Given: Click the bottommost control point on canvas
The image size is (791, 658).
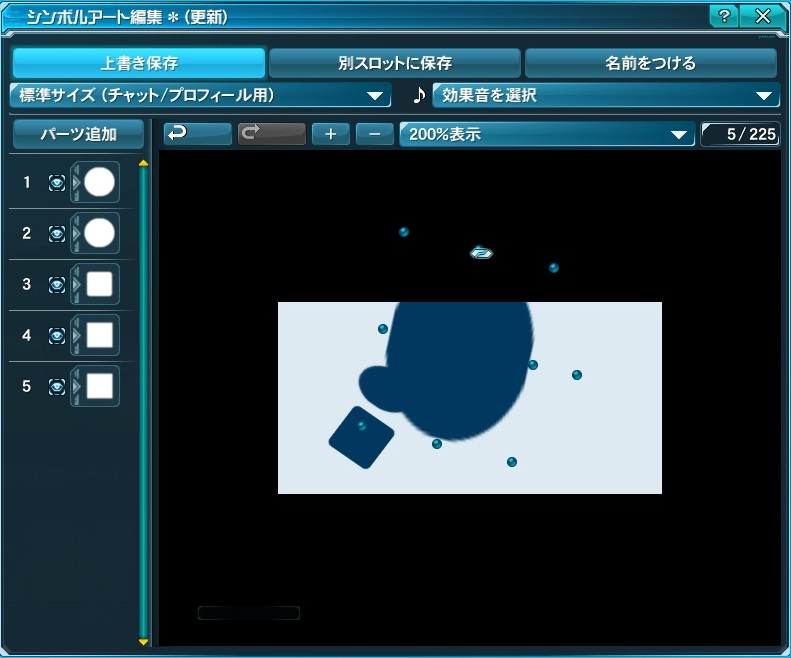Looking at the screenshot, I should 512,462.
